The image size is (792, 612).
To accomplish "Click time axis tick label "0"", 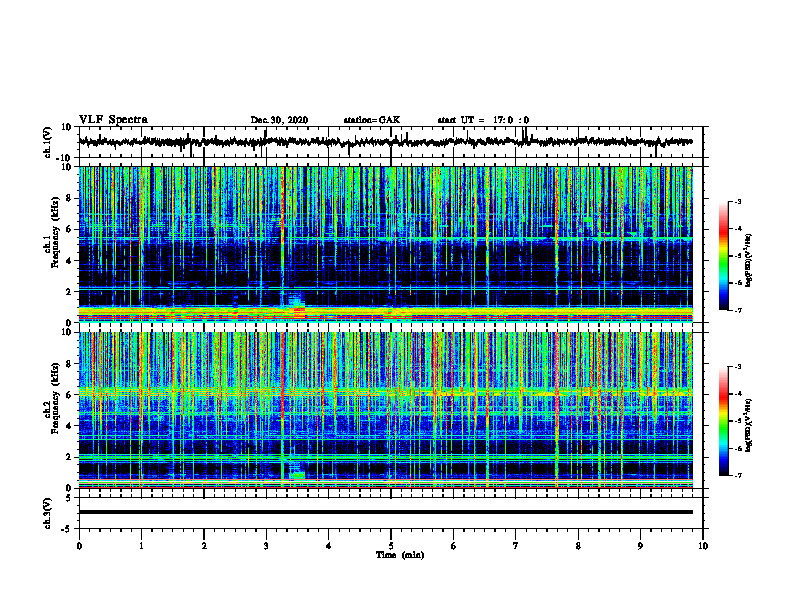I will click(79, 546).
